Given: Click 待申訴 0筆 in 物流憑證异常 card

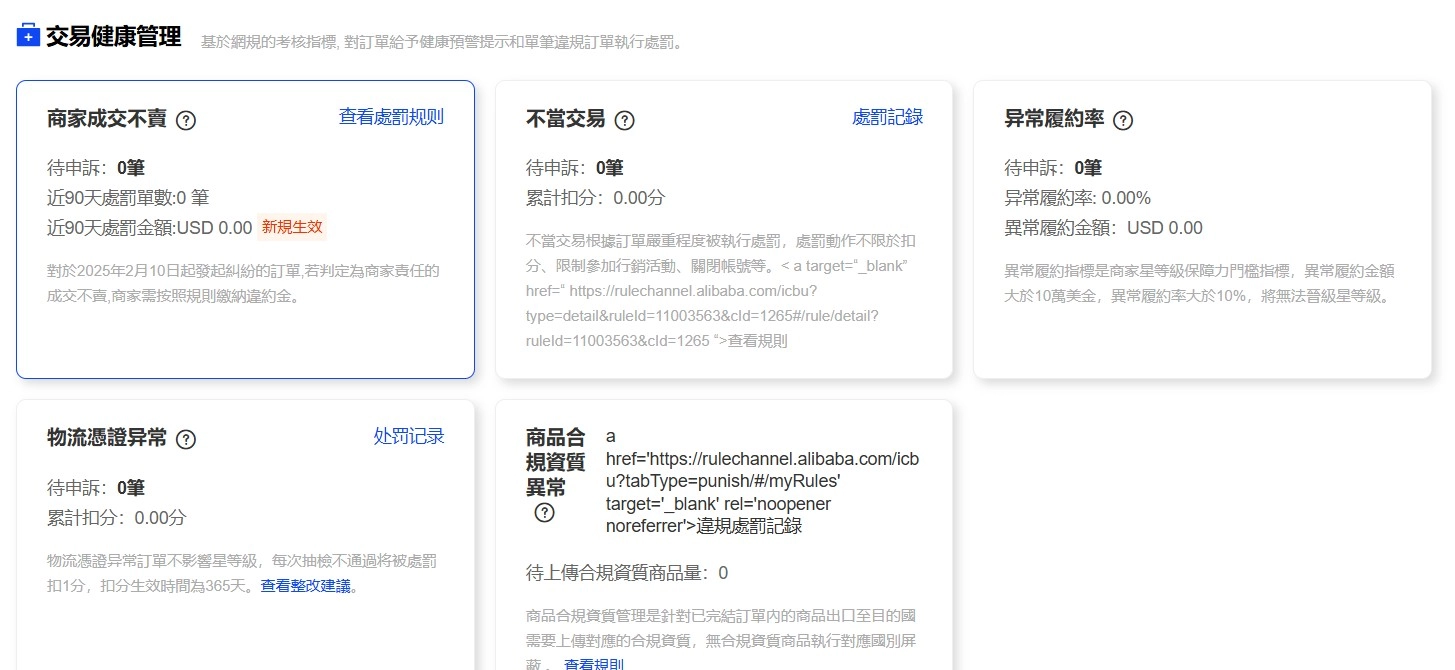Looking at the screenshot, I should [x=96, y=488].
